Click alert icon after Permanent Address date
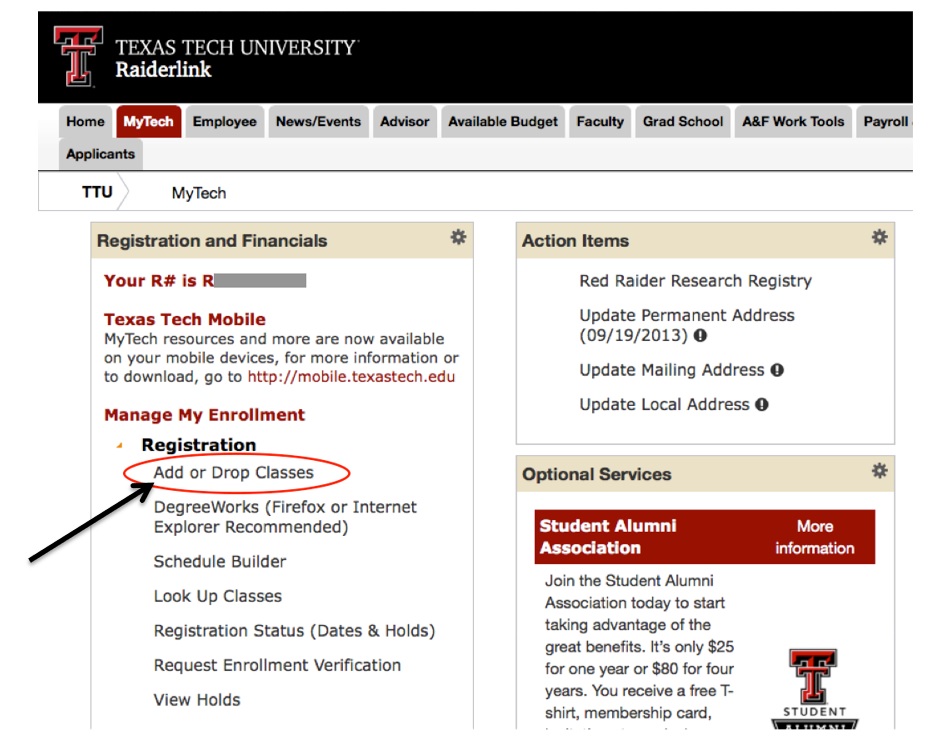The image size is (936, 749). point(700,336)
